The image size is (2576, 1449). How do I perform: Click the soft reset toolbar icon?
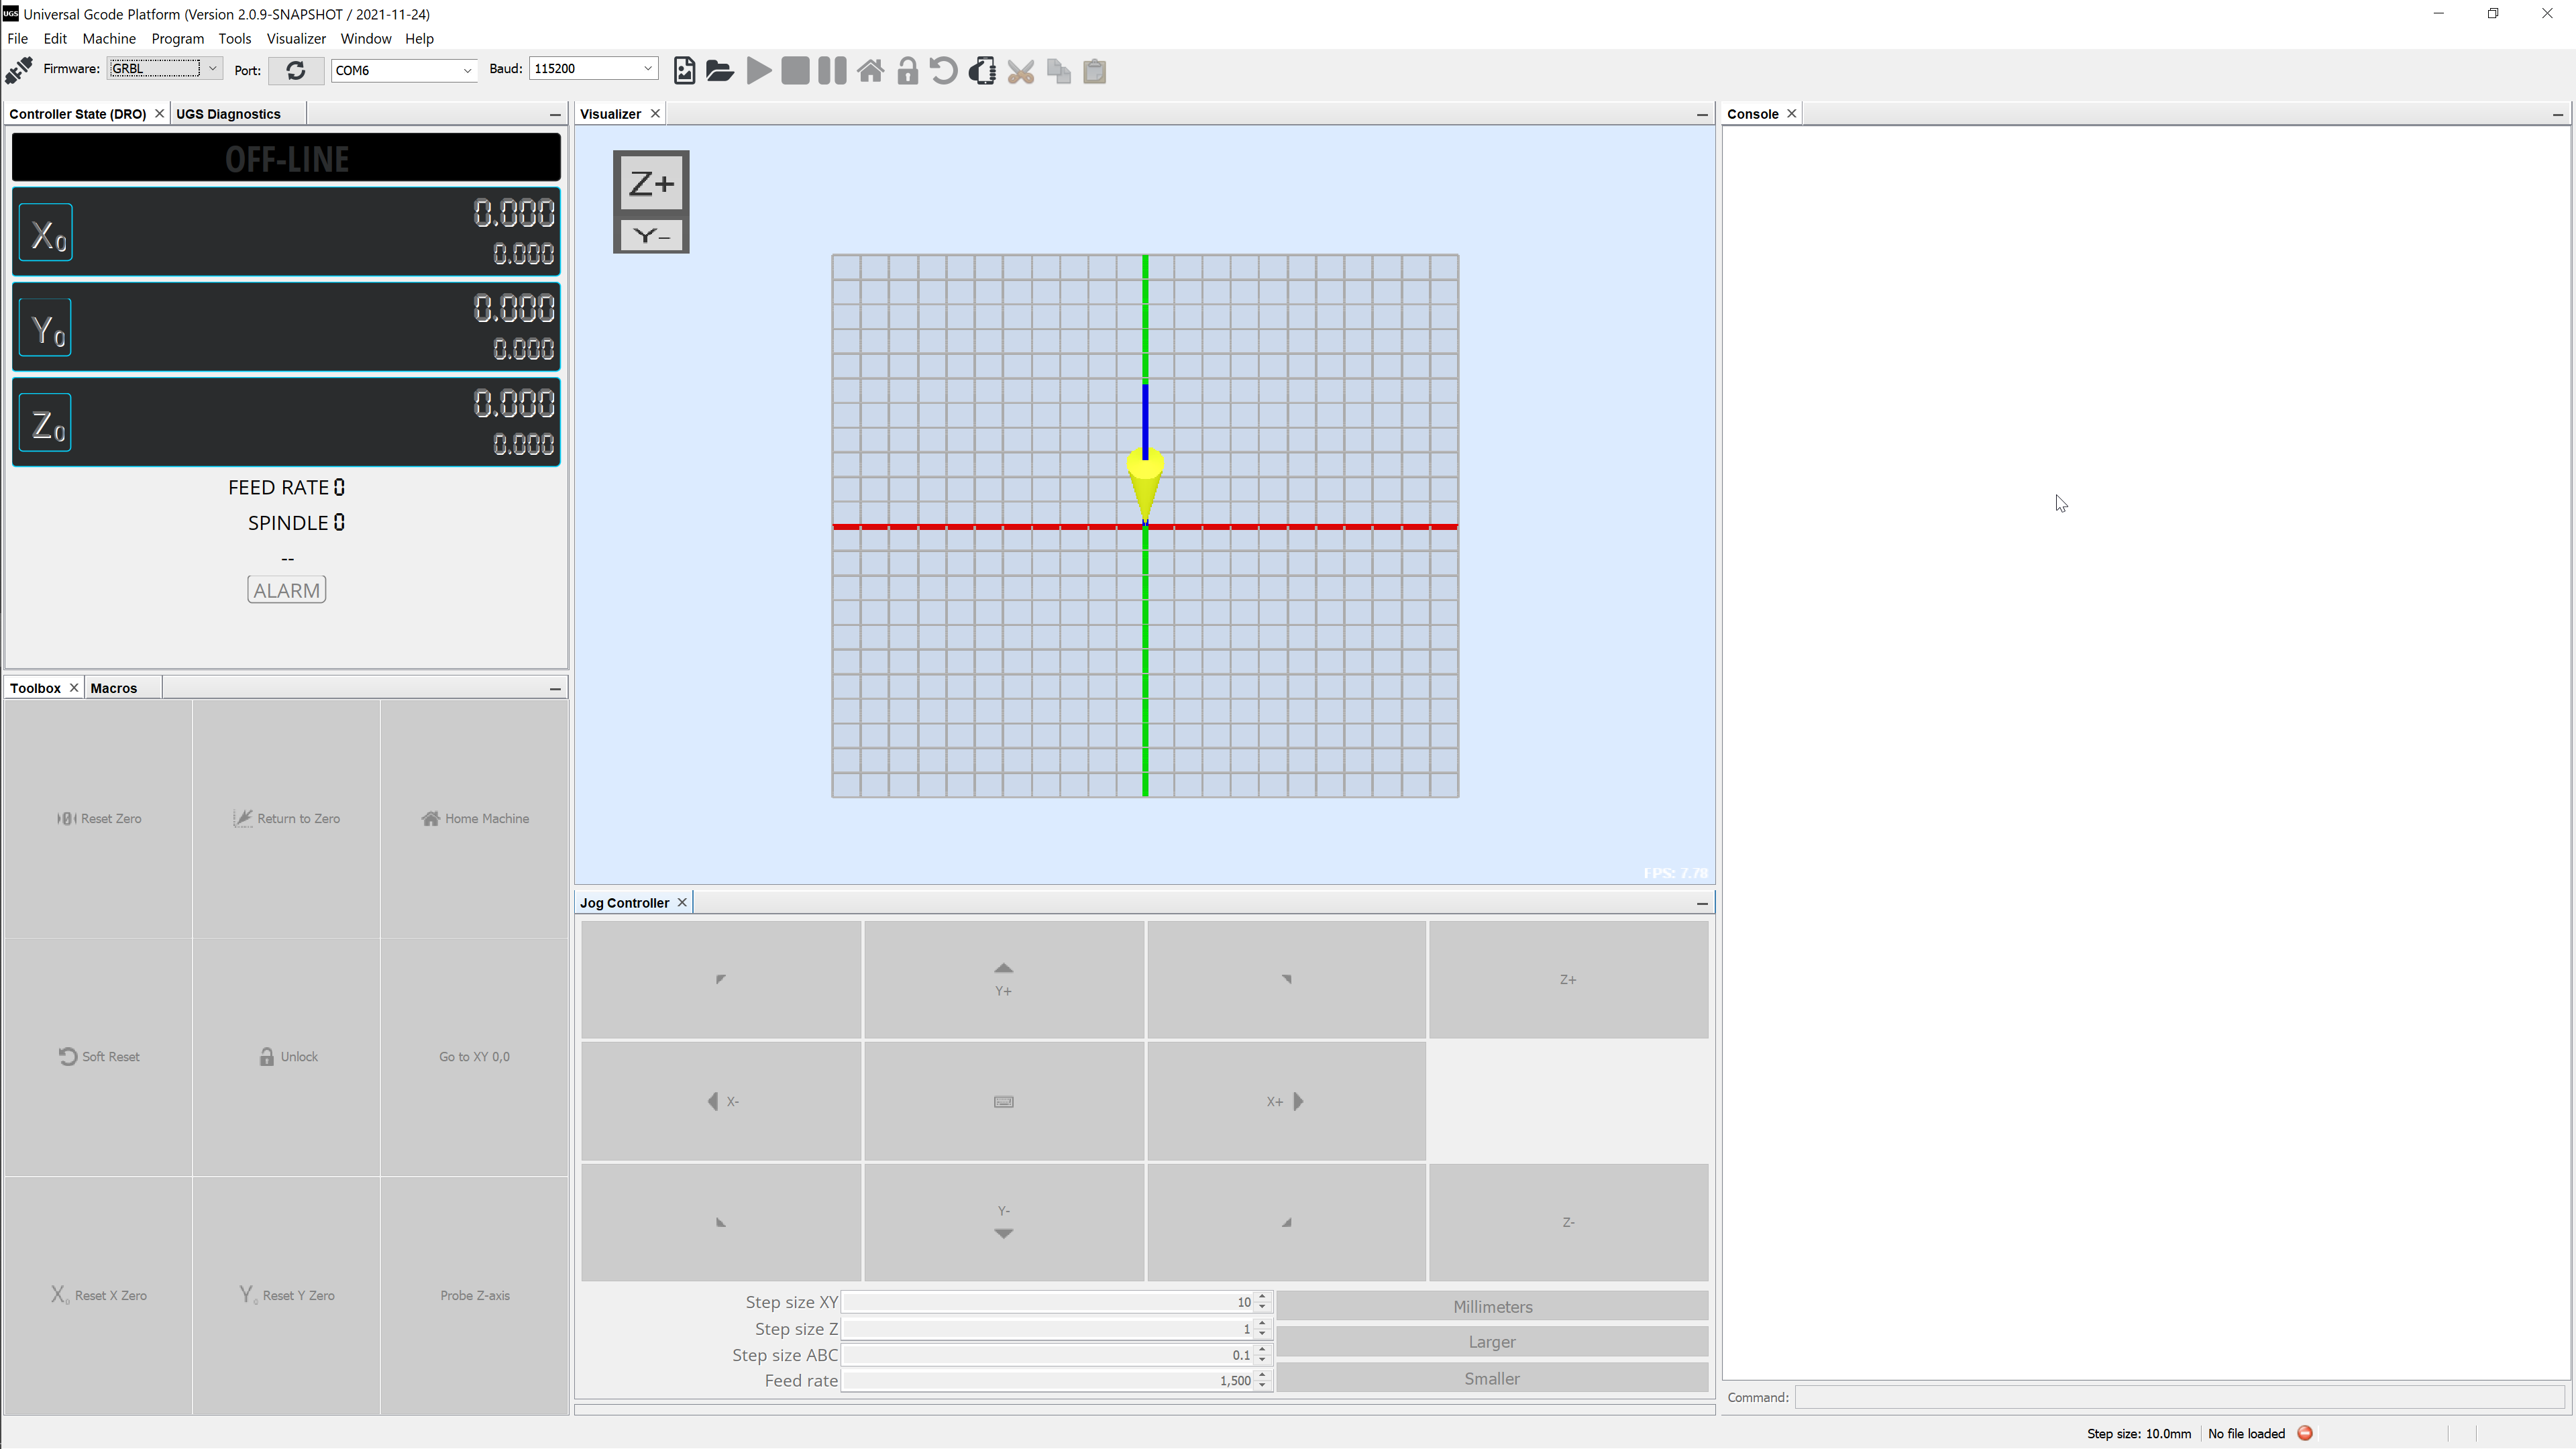pos(943,71)
